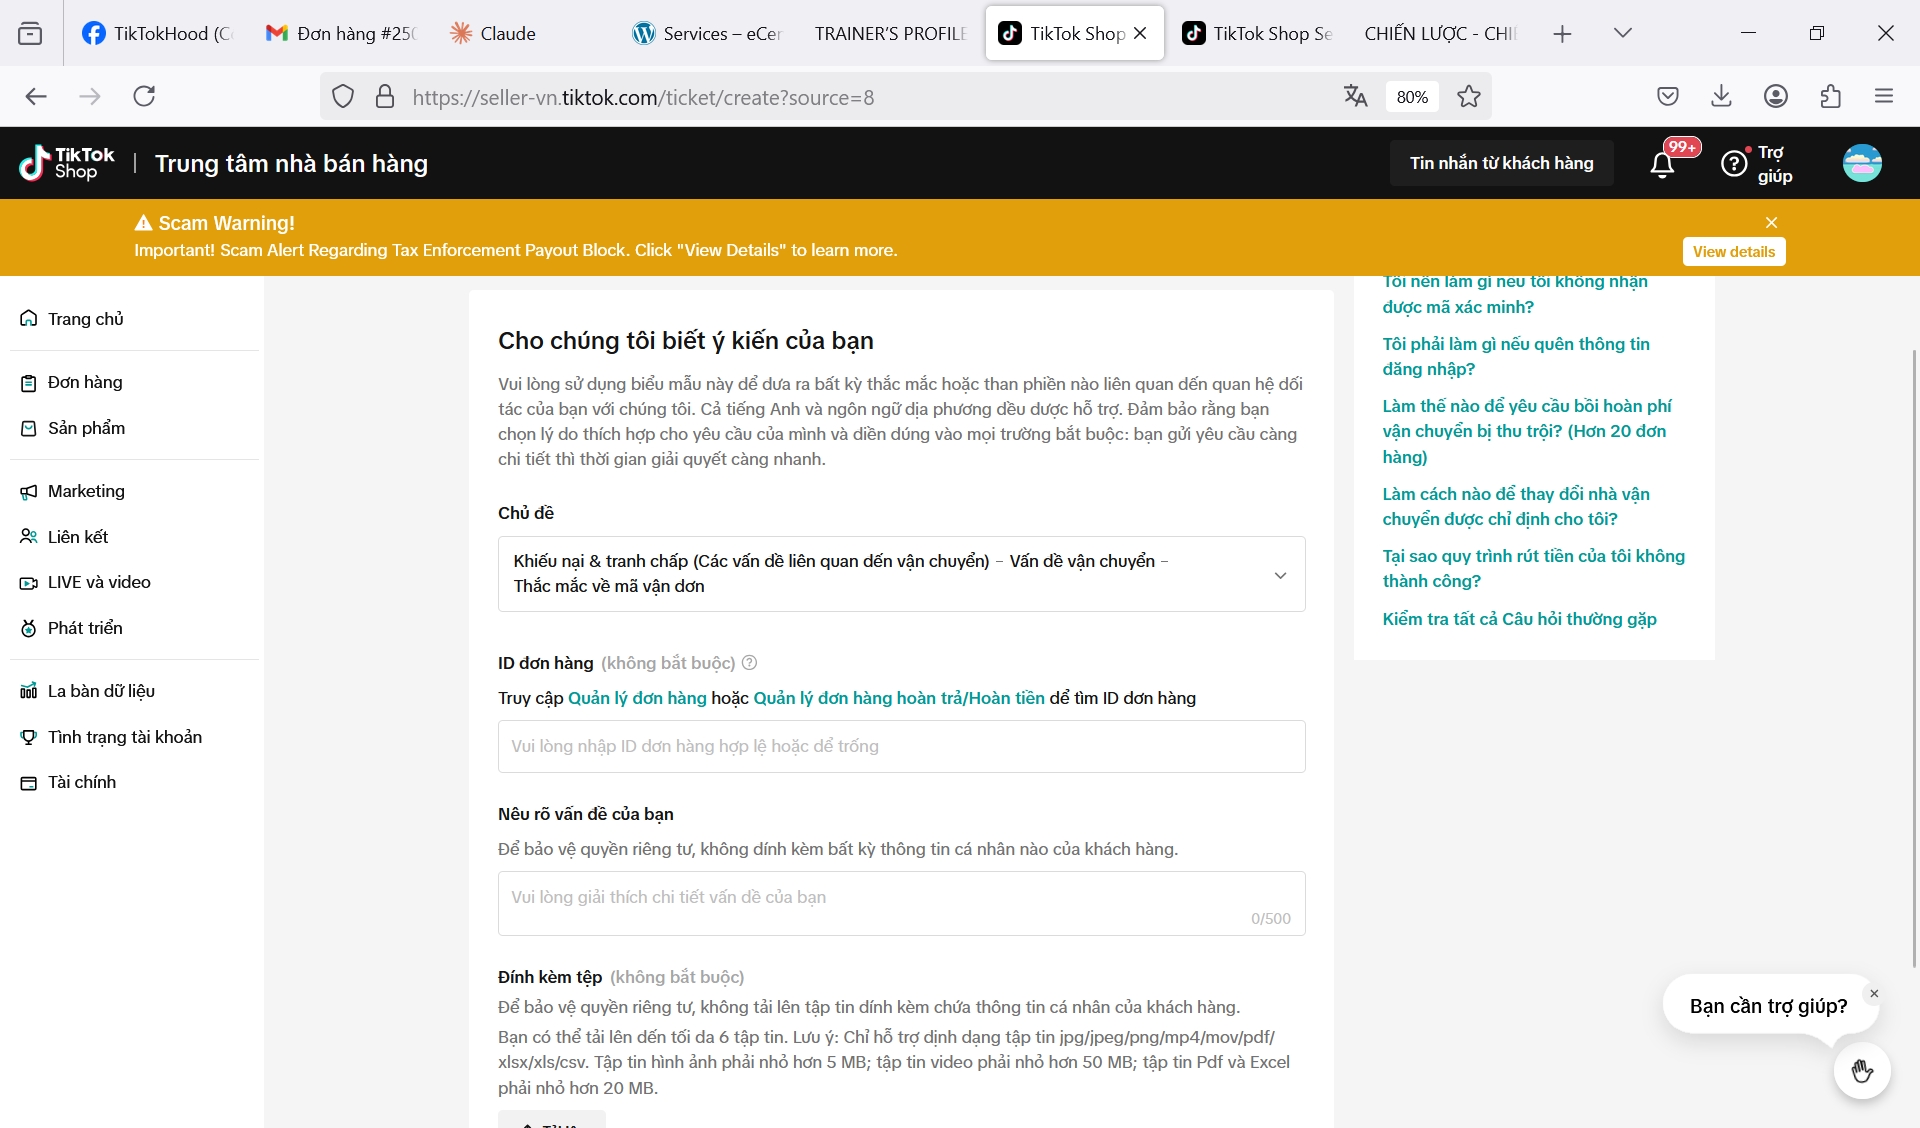Close the Scam Warning banner
1920x1128 pixels.
pos(1771,222)
